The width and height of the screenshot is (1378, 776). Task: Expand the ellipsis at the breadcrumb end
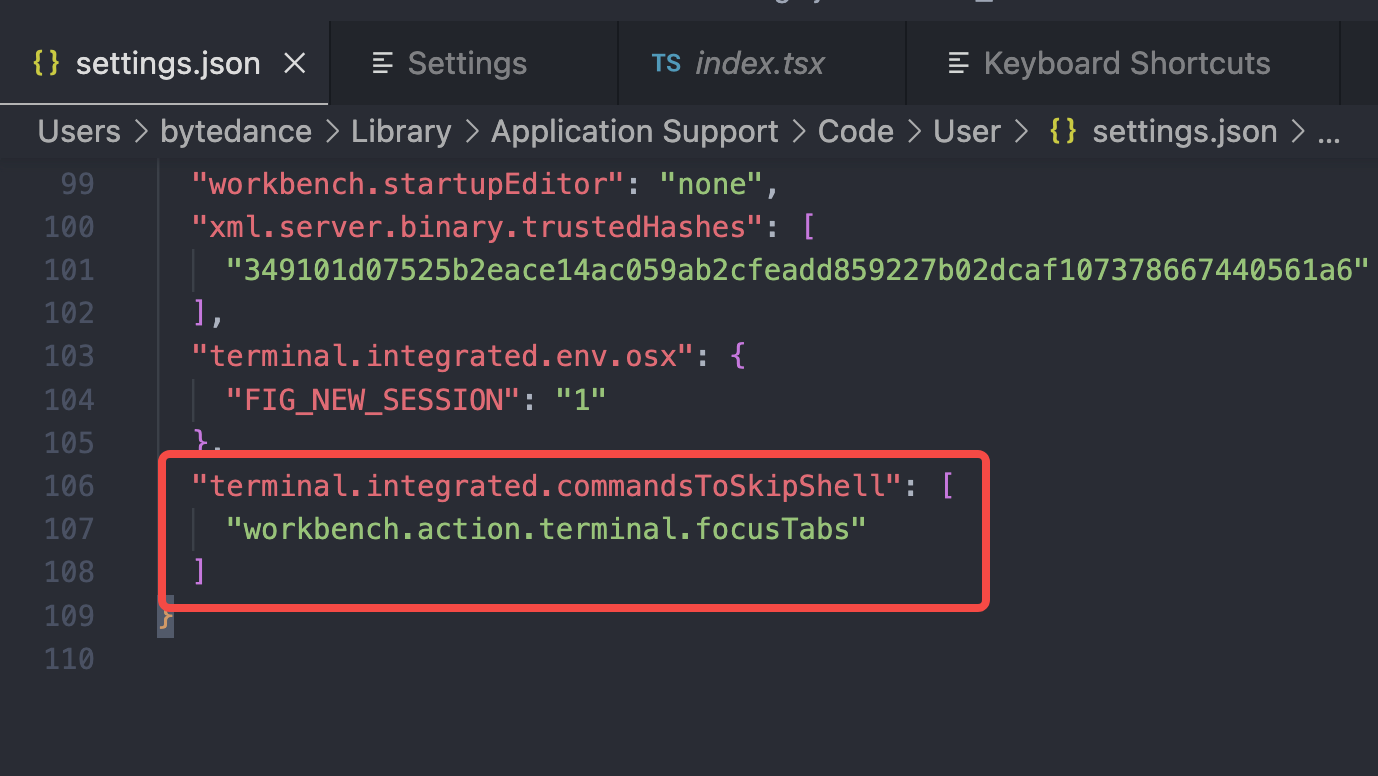pyautogui.click(x=1329, y=131)
